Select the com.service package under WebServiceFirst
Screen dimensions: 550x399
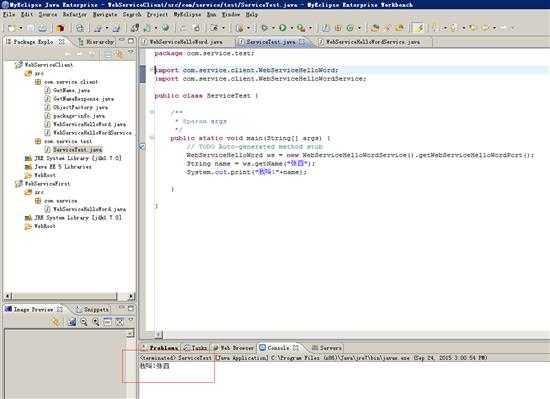pos(56,201)
